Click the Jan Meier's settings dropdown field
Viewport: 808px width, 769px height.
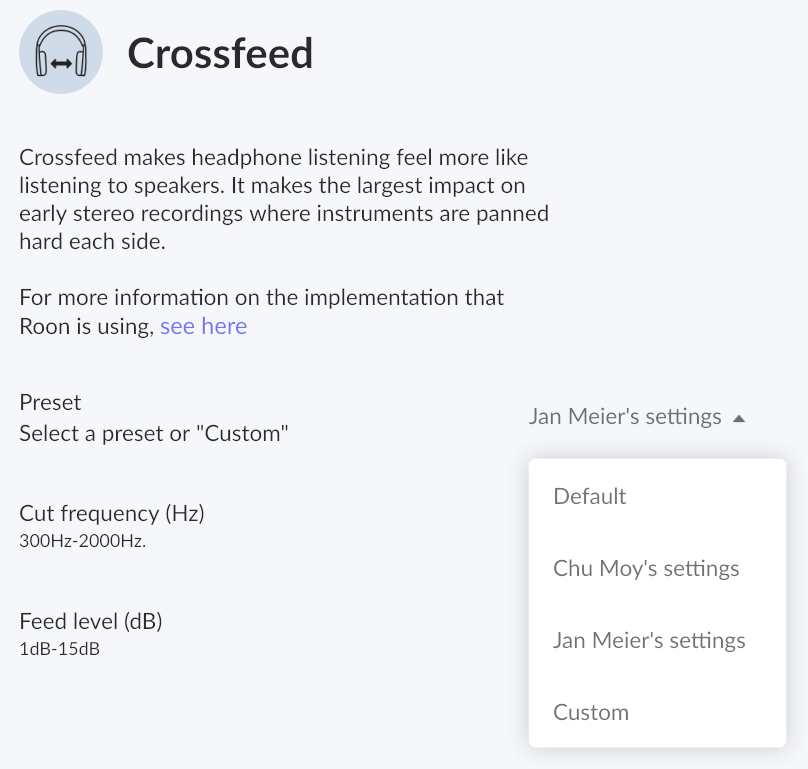pos(625,417)
